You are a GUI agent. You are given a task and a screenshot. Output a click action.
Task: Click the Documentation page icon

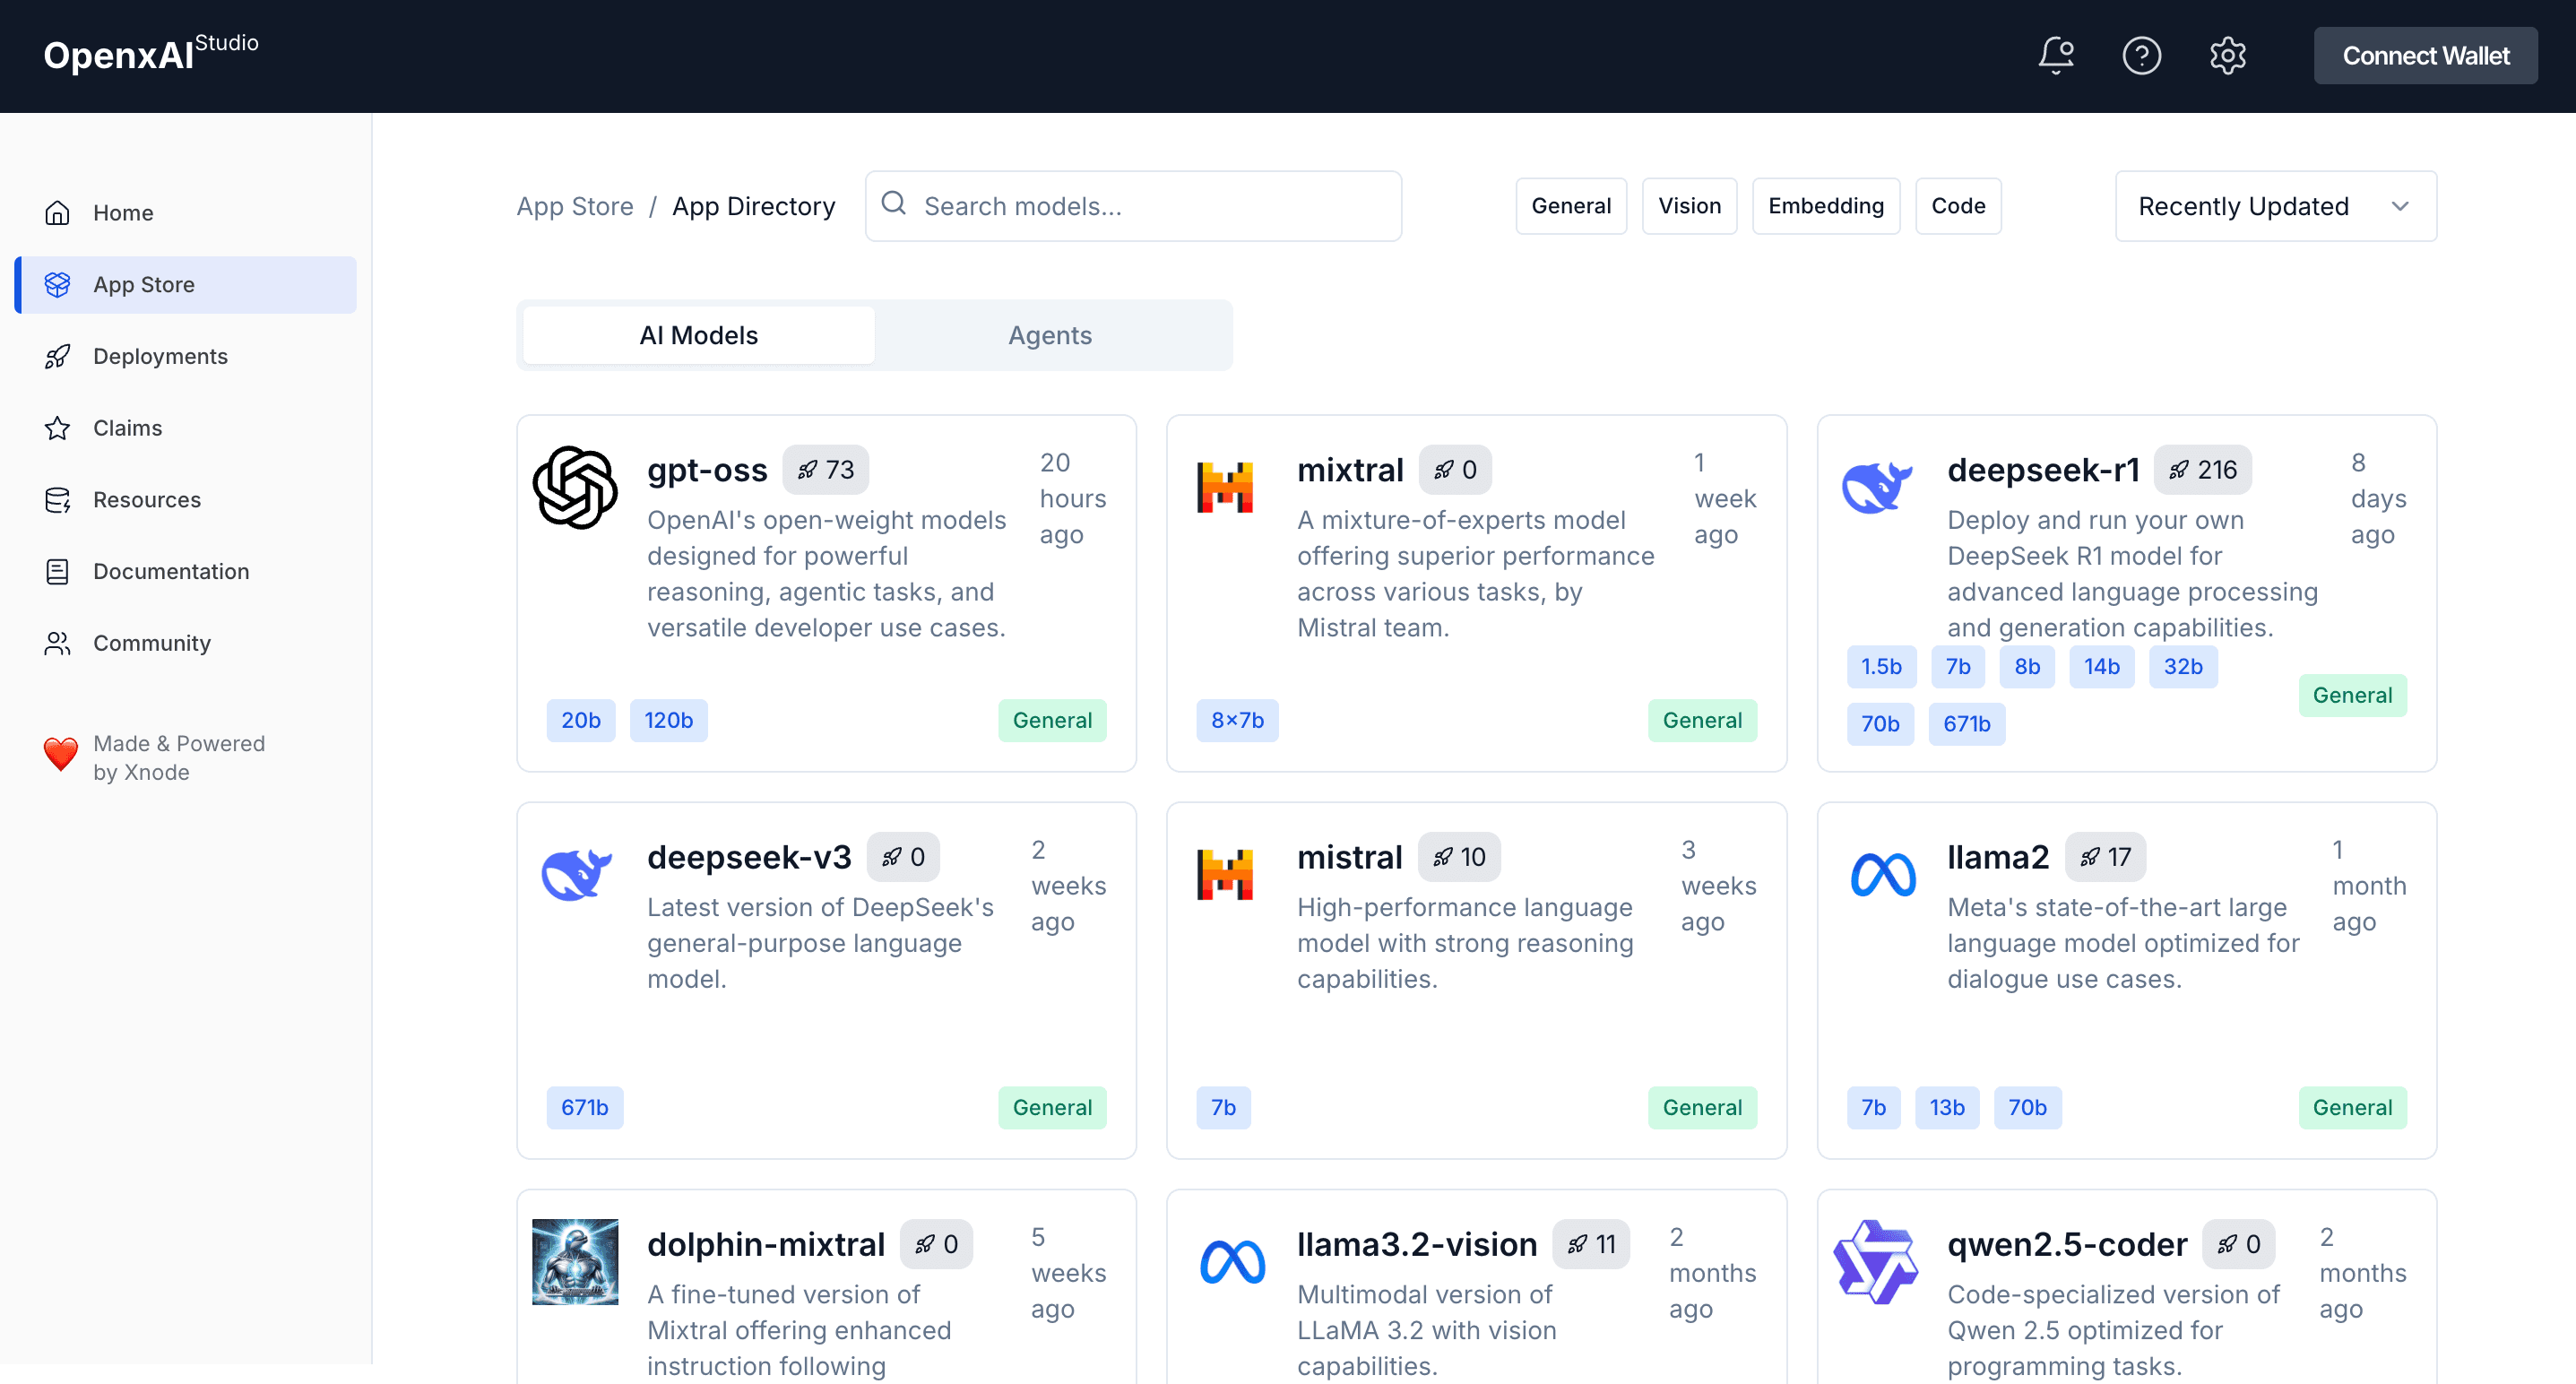(58, 572)
